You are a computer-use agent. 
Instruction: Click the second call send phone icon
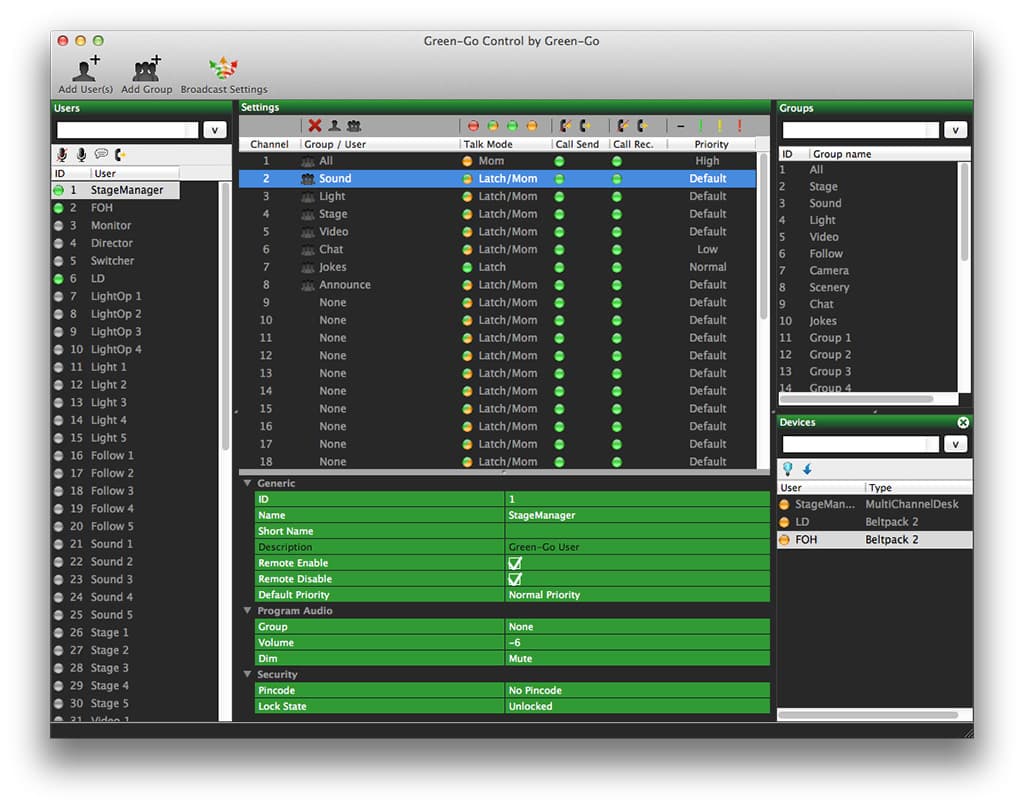pyautogui.click(x=585, y=125)
